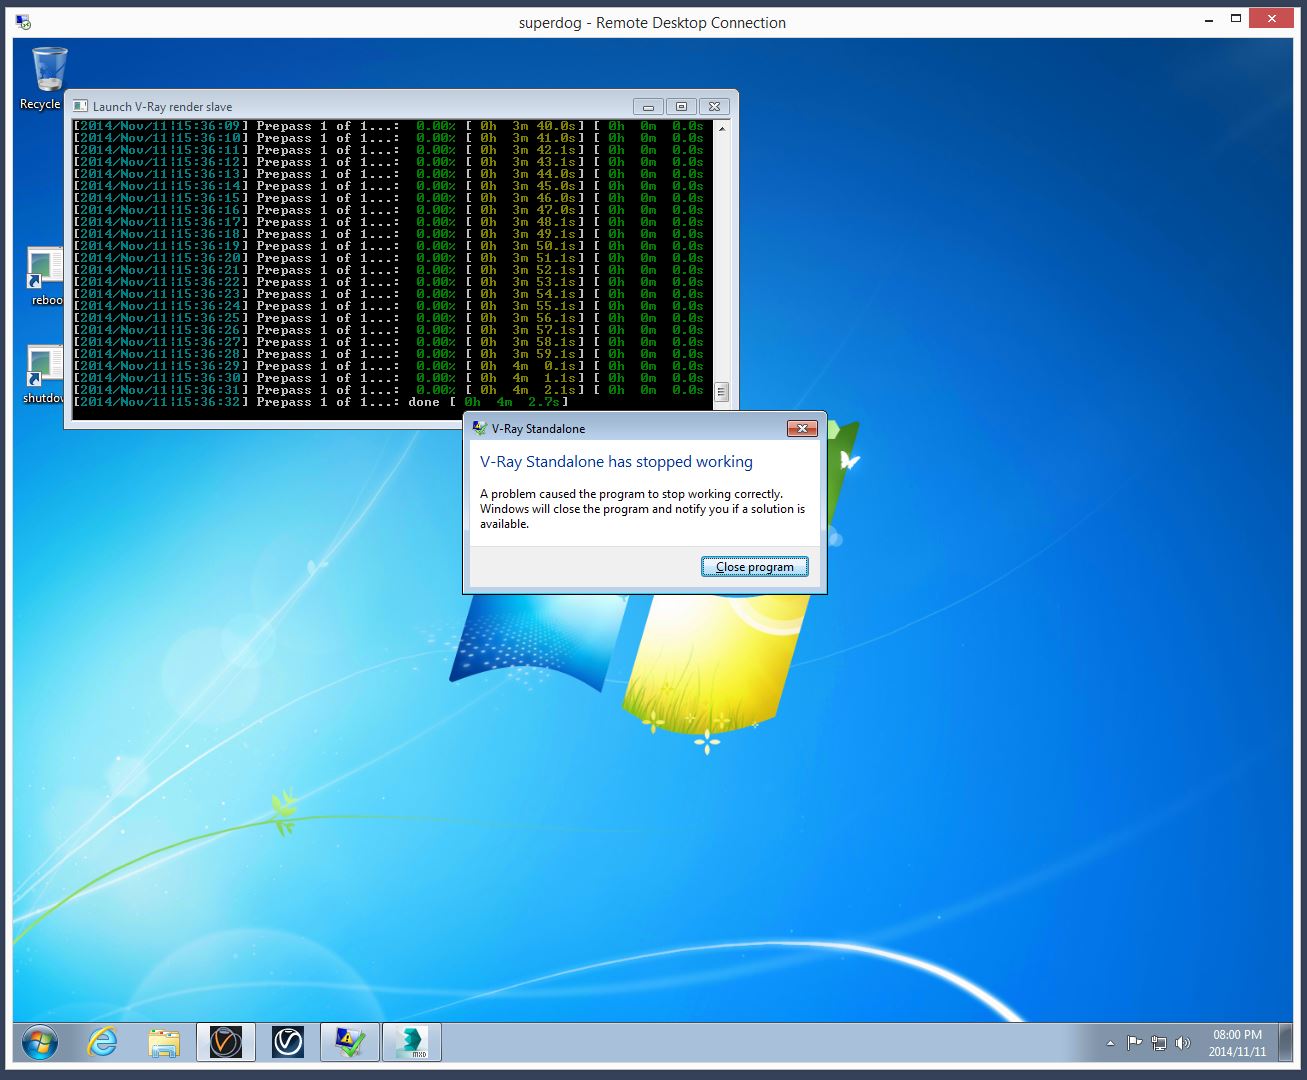Close the Remote Desktop Connection window
The width and height of the screenshot is (1307, 1080).
tap(1273, 18)
